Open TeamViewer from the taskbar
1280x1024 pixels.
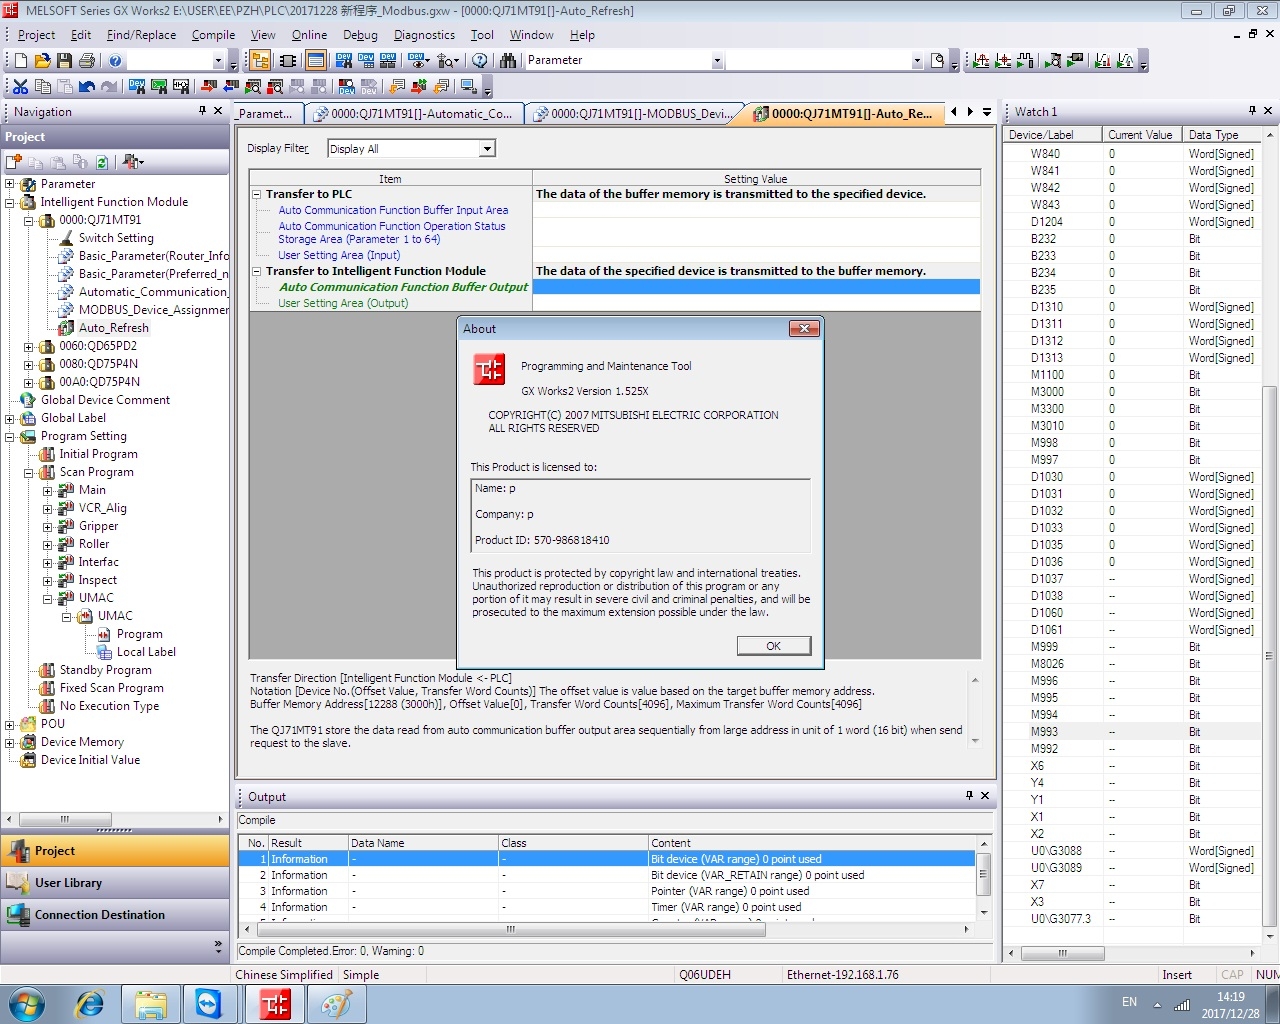(x=210, y=1004)
